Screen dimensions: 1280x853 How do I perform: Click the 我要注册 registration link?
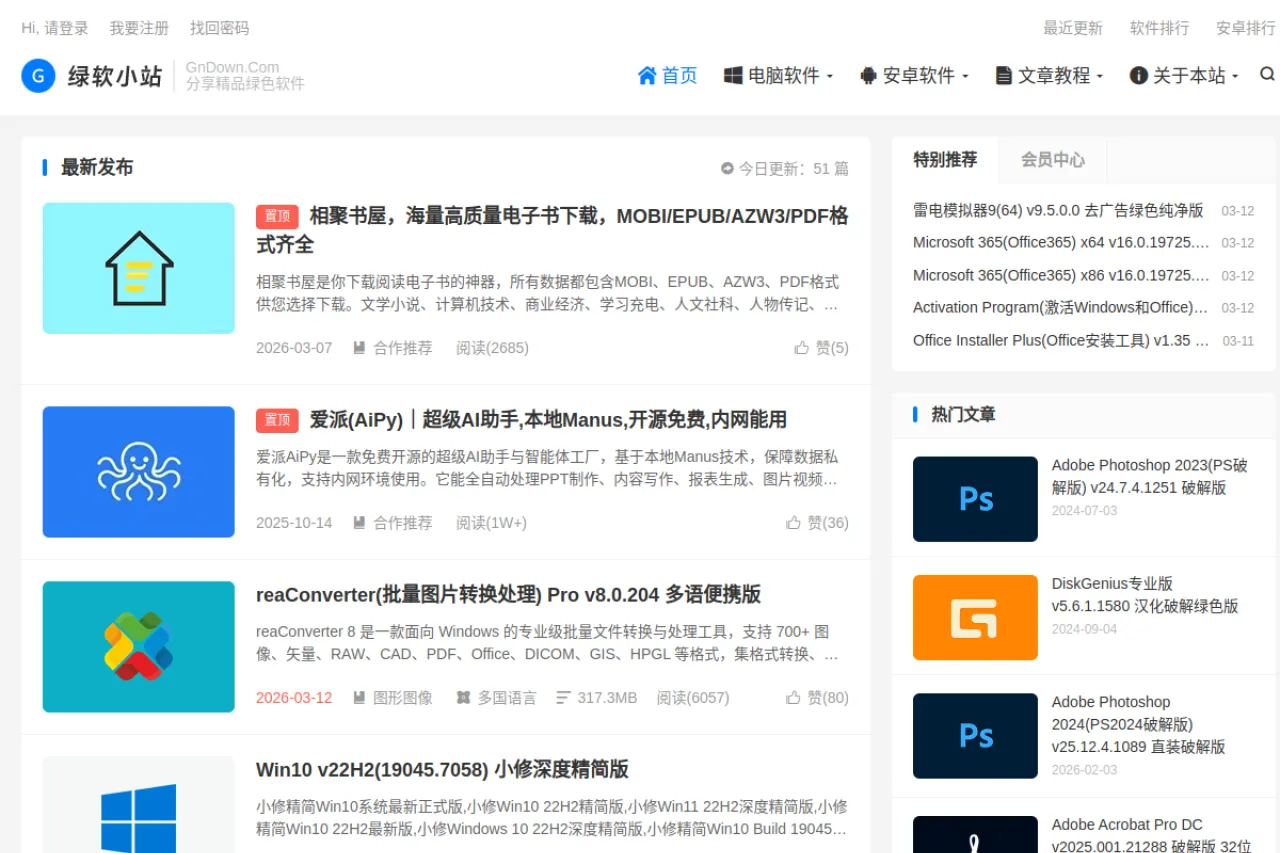(139, 28)
